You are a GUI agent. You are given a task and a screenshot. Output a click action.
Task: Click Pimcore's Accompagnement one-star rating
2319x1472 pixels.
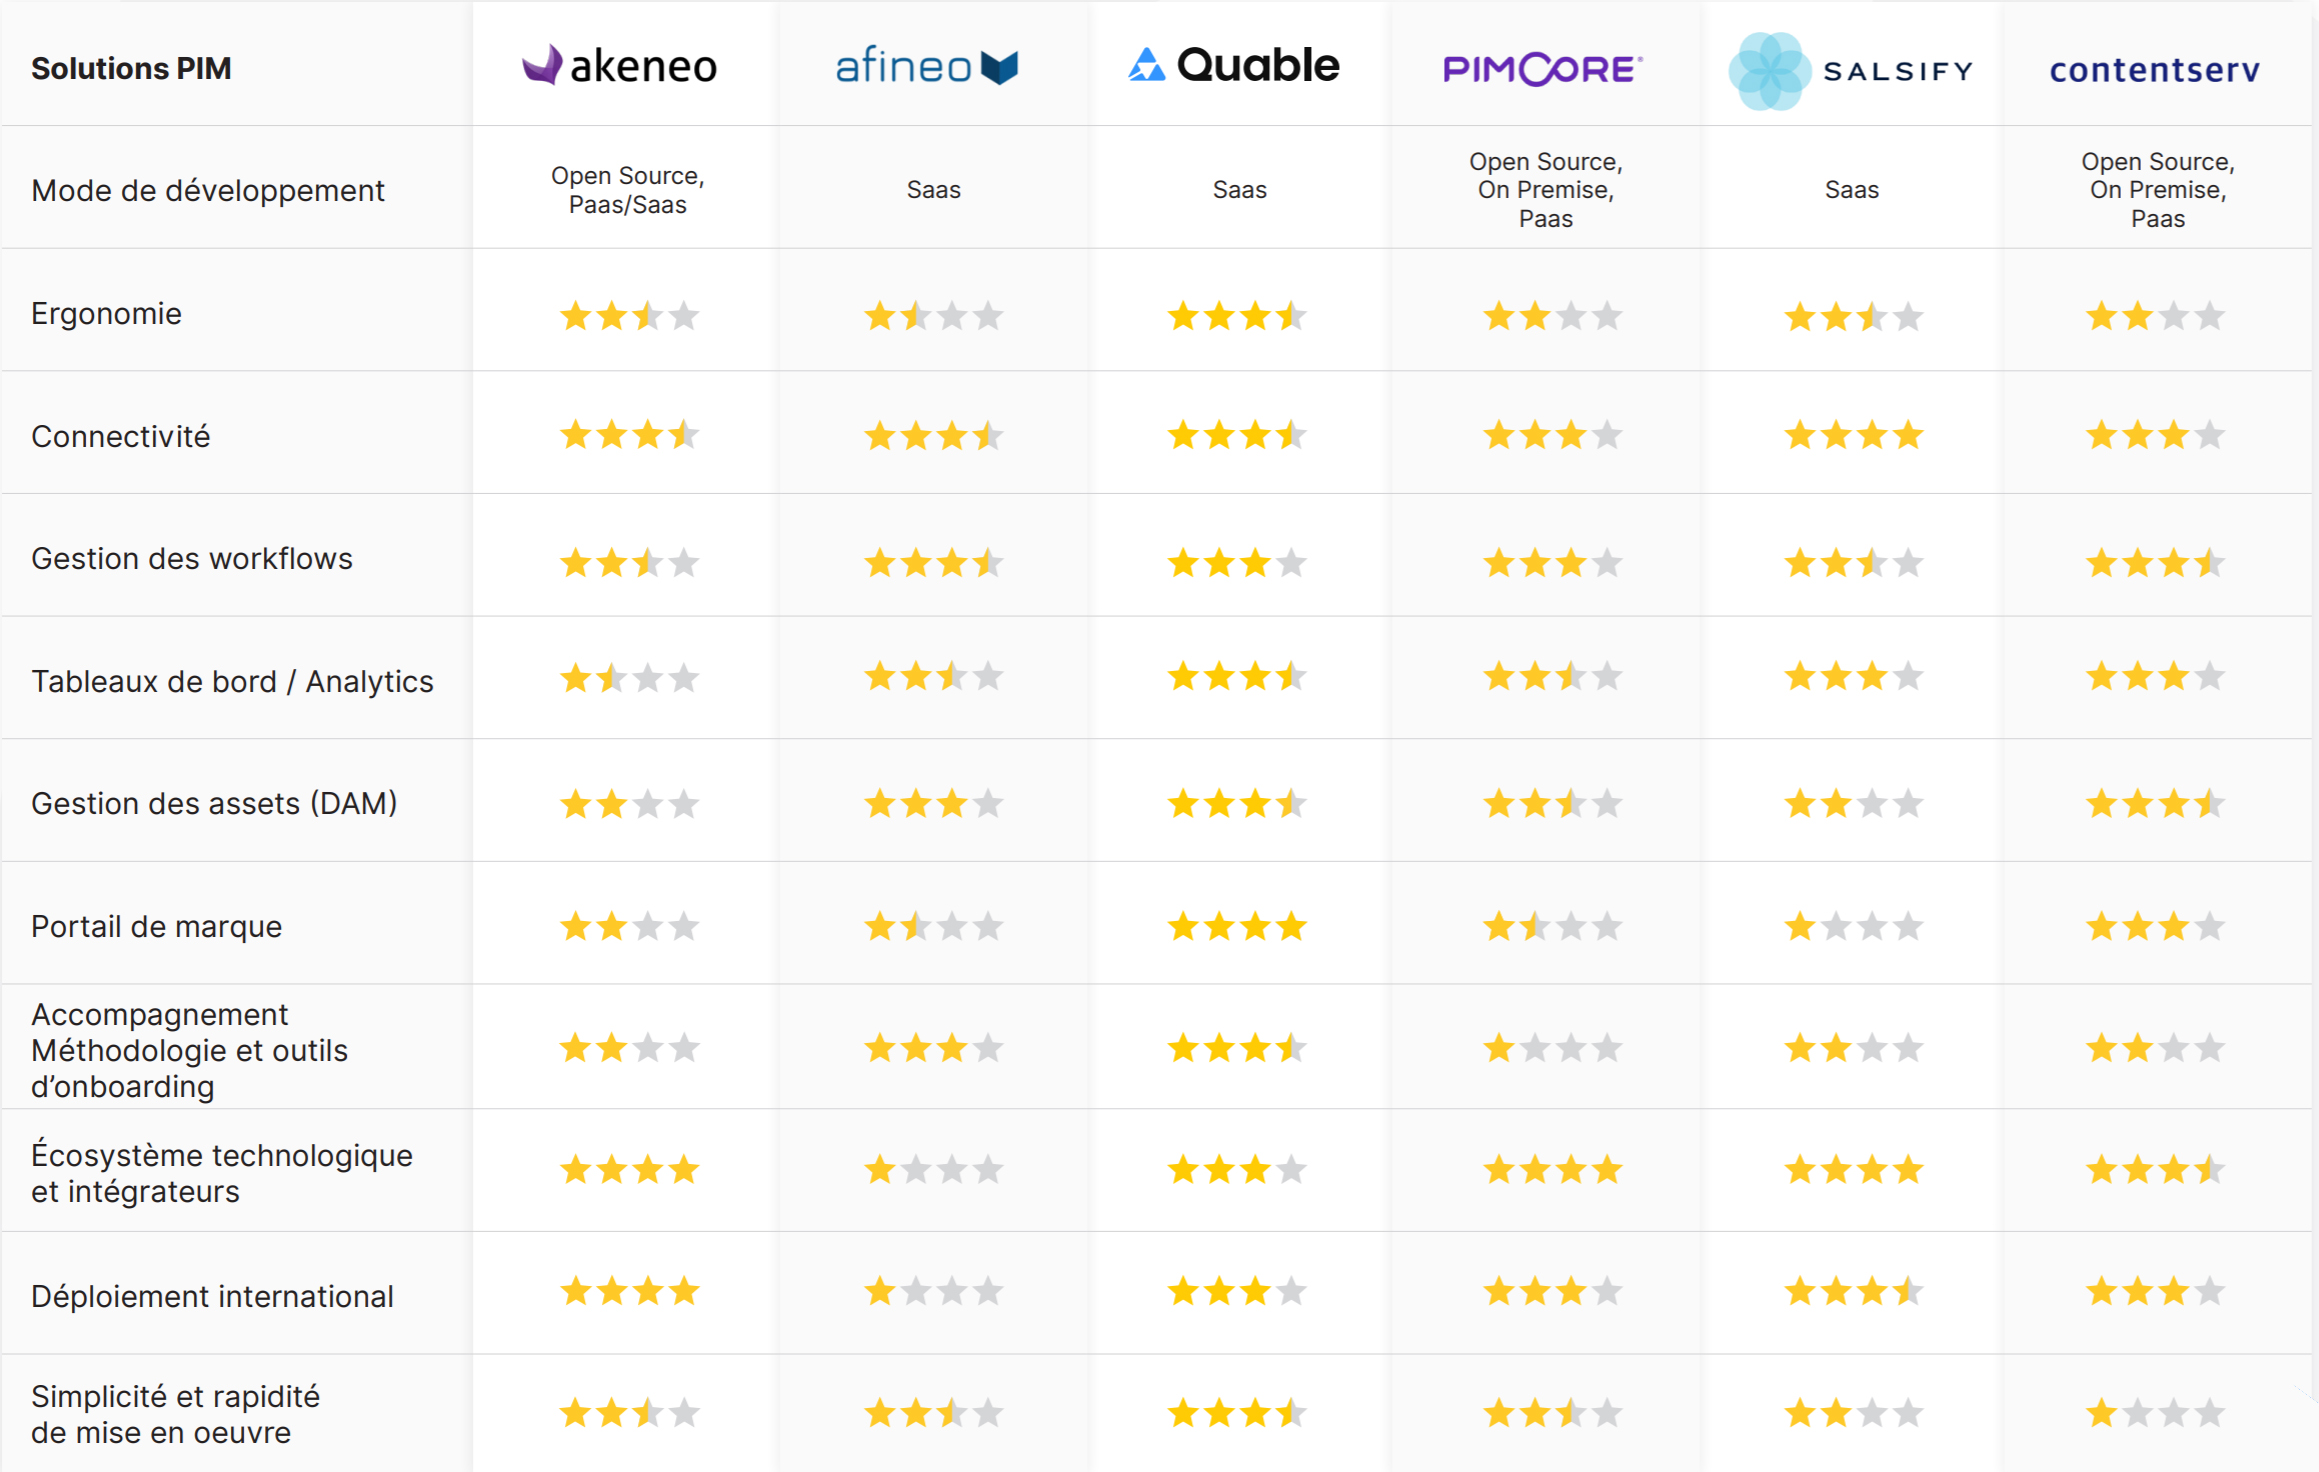click(1552, 1048)
